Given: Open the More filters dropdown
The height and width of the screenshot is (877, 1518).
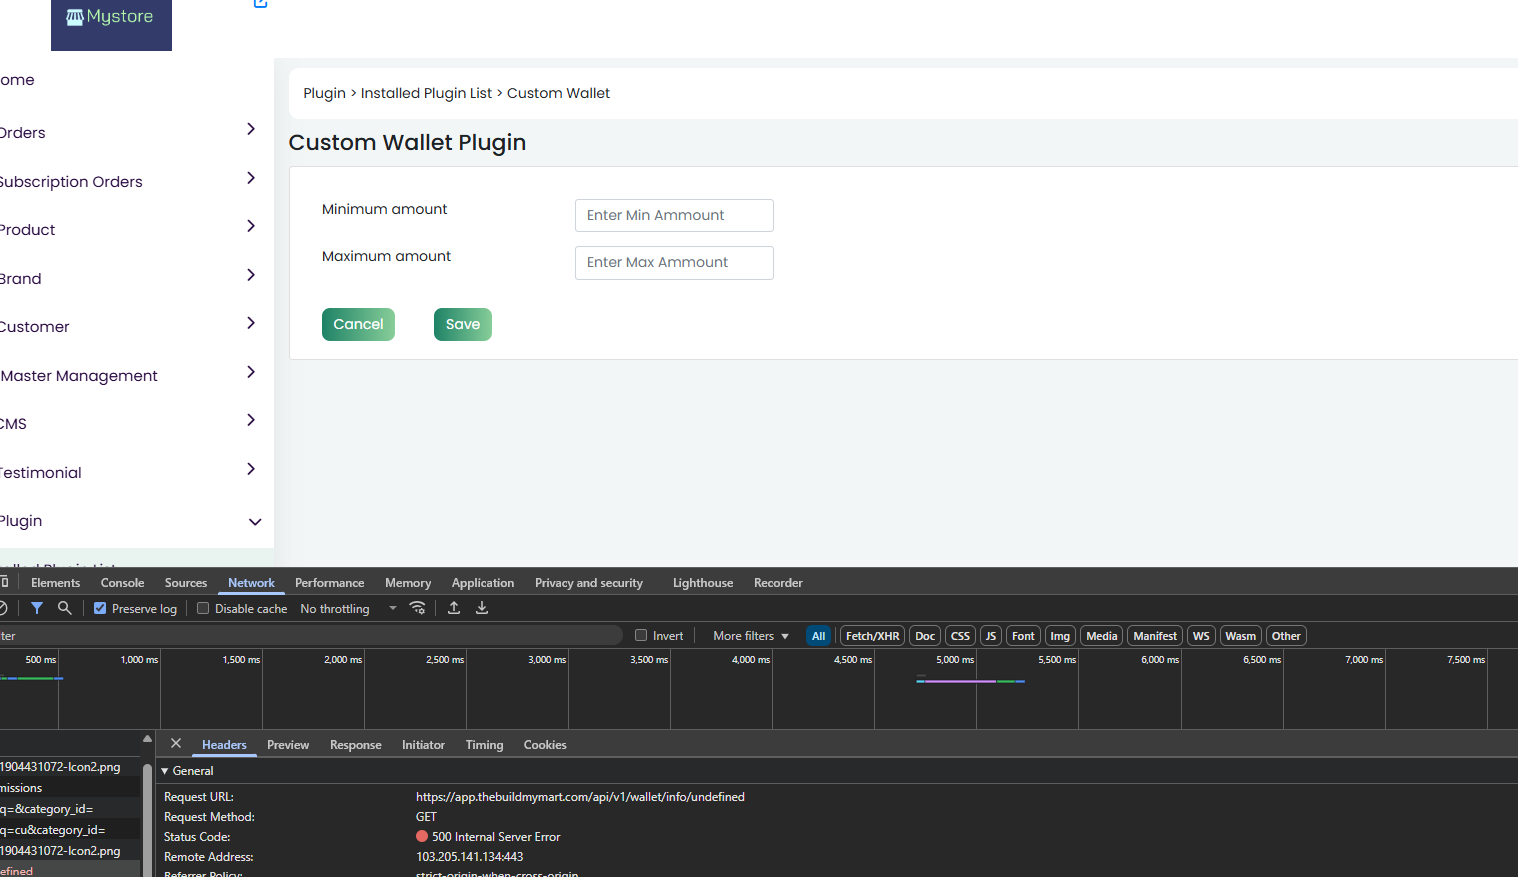Looking at the screenshot, I should [x=751, y=636].
